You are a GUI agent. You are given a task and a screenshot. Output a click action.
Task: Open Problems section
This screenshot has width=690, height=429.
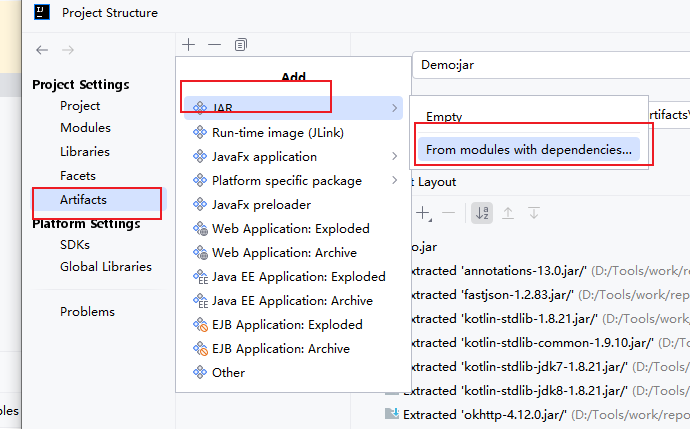[87, 312]
